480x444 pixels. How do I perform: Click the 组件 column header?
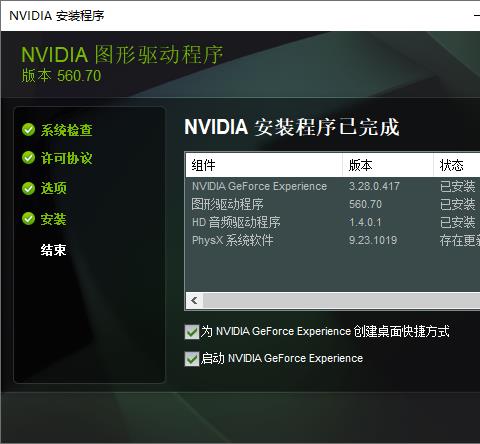coord(264,165)
